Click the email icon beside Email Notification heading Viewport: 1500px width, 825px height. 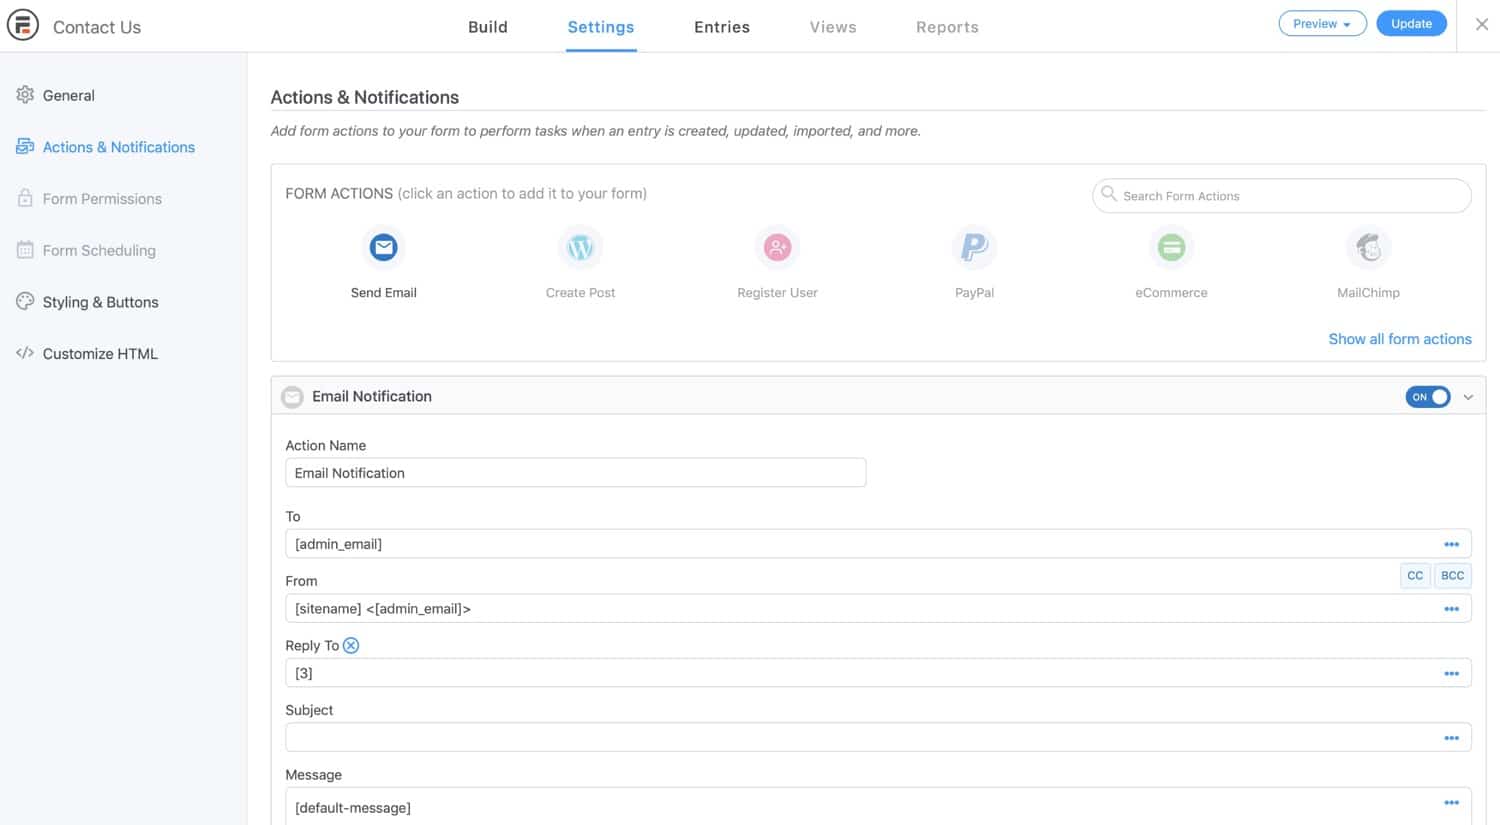291,396
